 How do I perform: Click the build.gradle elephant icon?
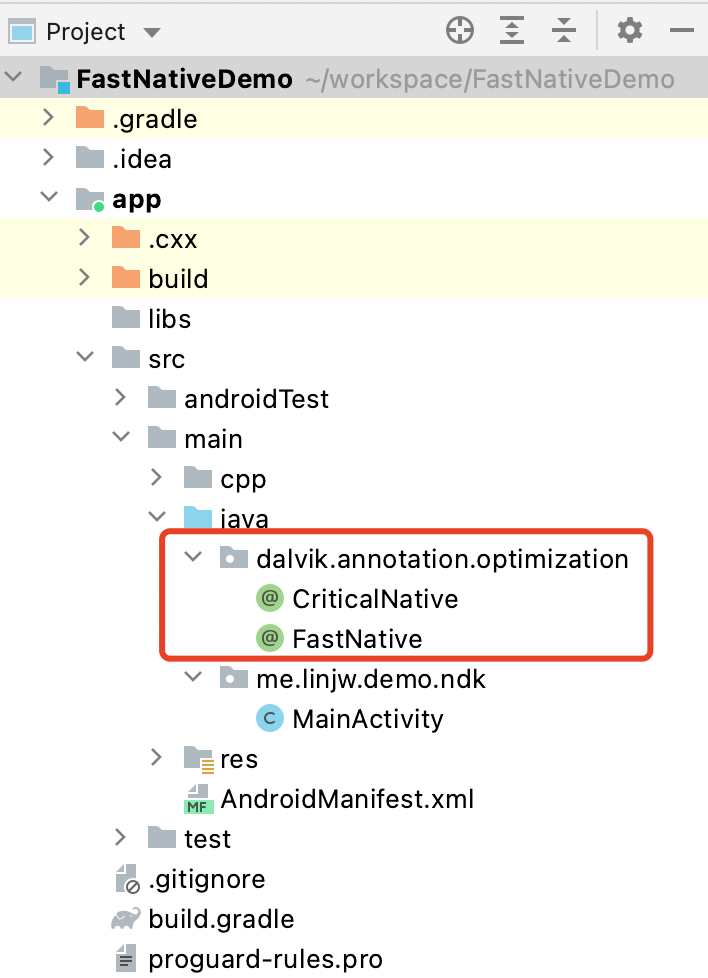125,919
